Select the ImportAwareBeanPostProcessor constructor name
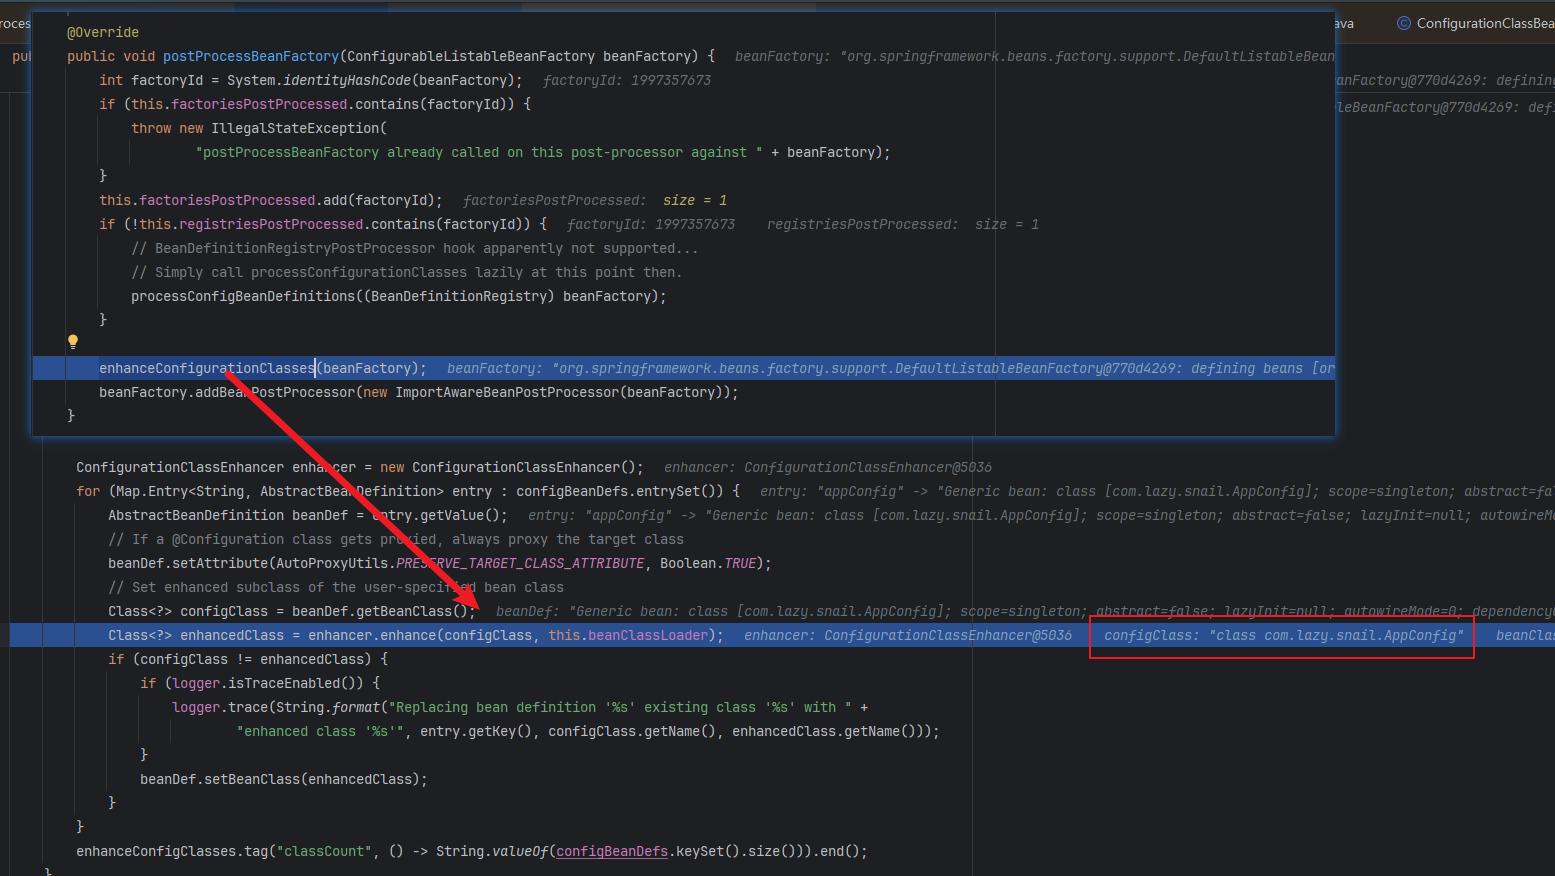Viewport: 1555px width, 876px height. pos(507,392)
